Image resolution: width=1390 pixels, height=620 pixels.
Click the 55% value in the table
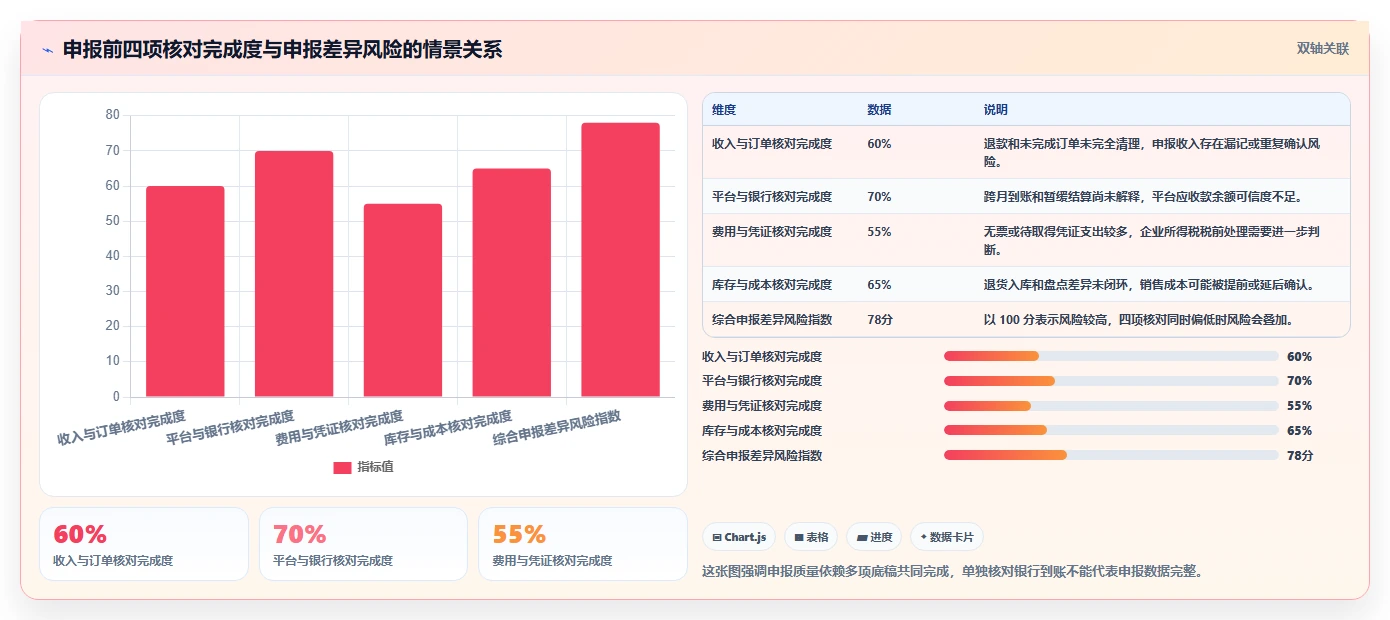[x=879, y=232]
